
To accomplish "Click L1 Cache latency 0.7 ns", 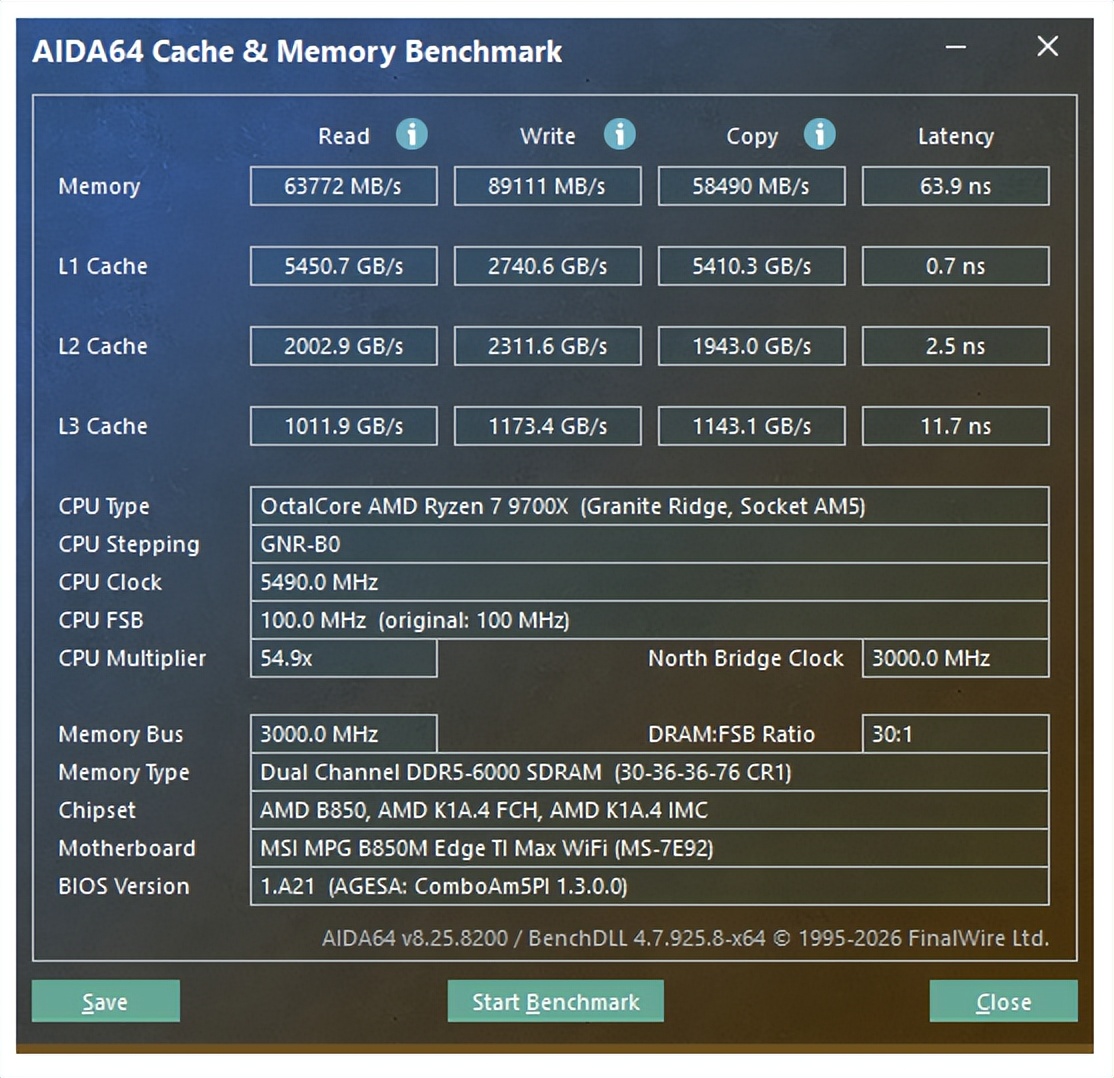I will click(x=956, y=266).
